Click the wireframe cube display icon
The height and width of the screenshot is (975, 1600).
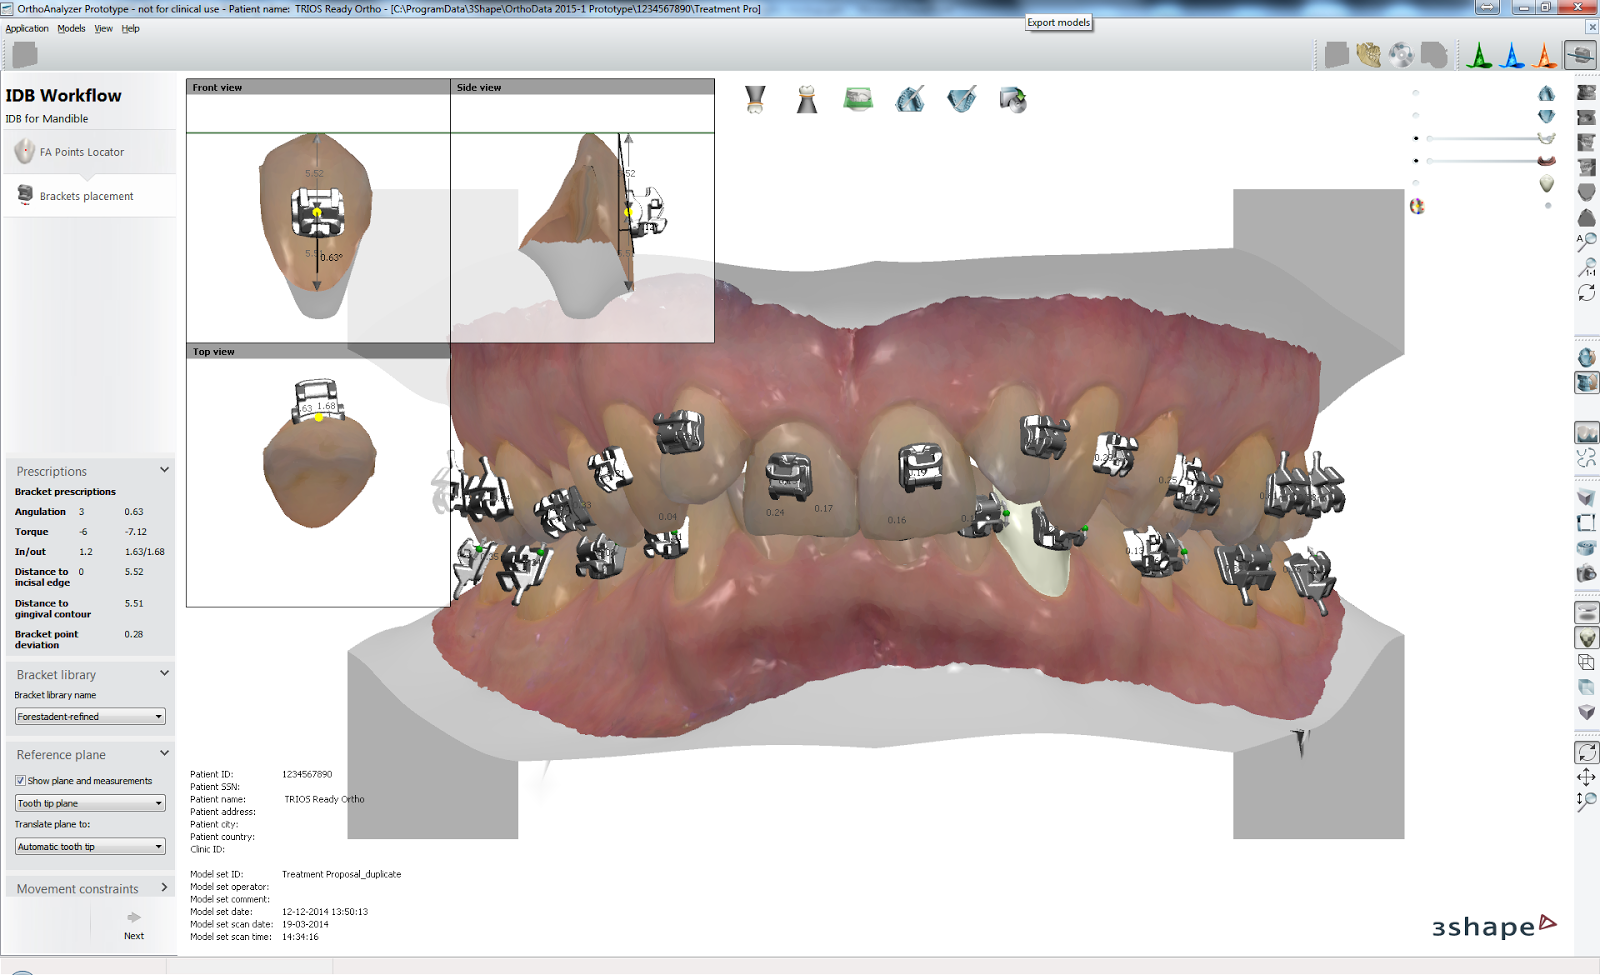(x=1587, y=662)
